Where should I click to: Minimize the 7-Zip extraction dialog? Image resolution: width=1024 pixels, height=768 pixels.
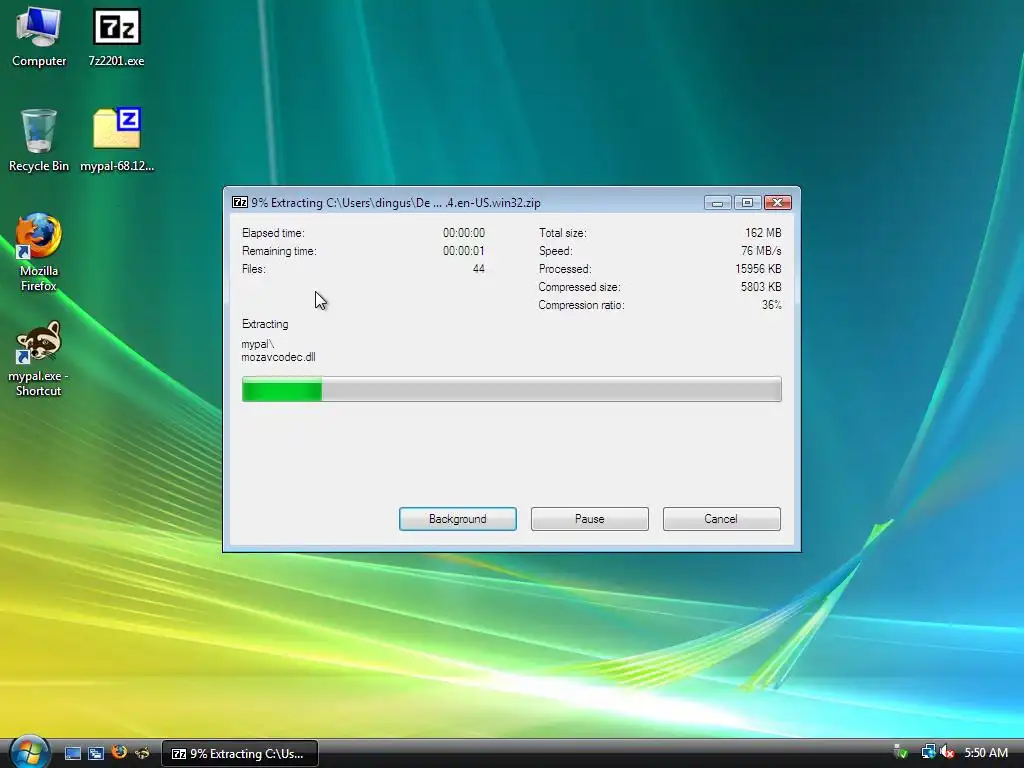point(717,202)
